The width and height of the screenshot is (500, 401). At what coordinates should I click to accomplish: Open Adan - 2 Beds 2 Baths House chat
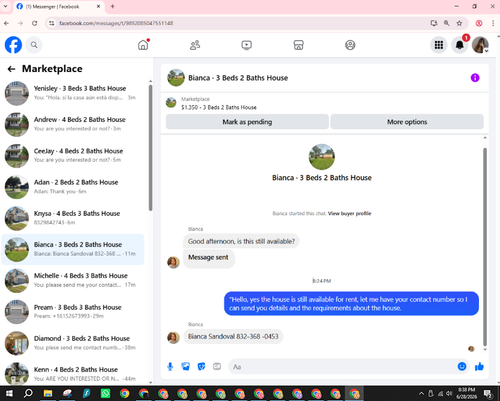click(73, 187)
